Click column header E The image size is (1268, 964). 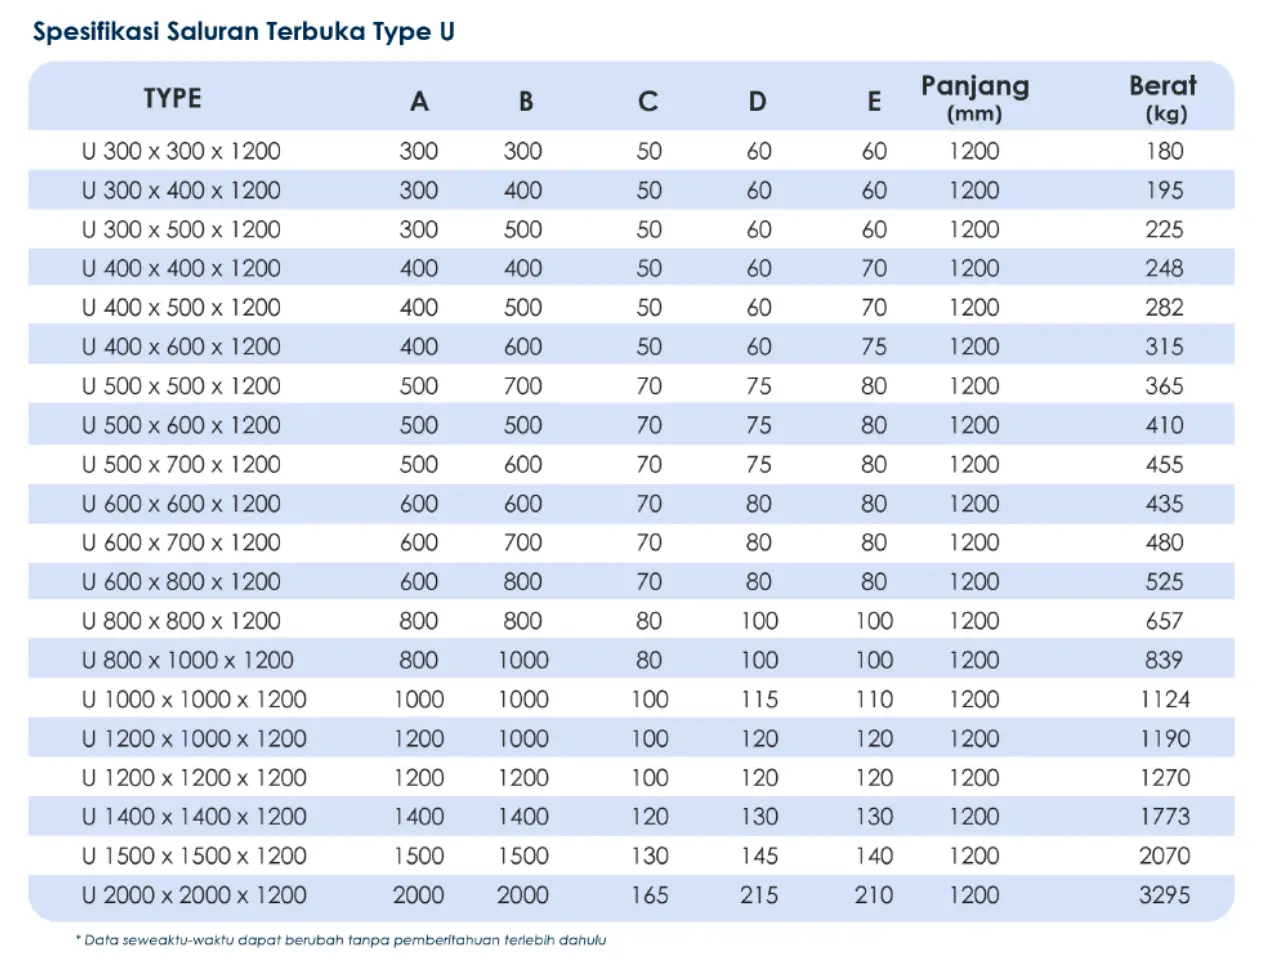(874, 101)
